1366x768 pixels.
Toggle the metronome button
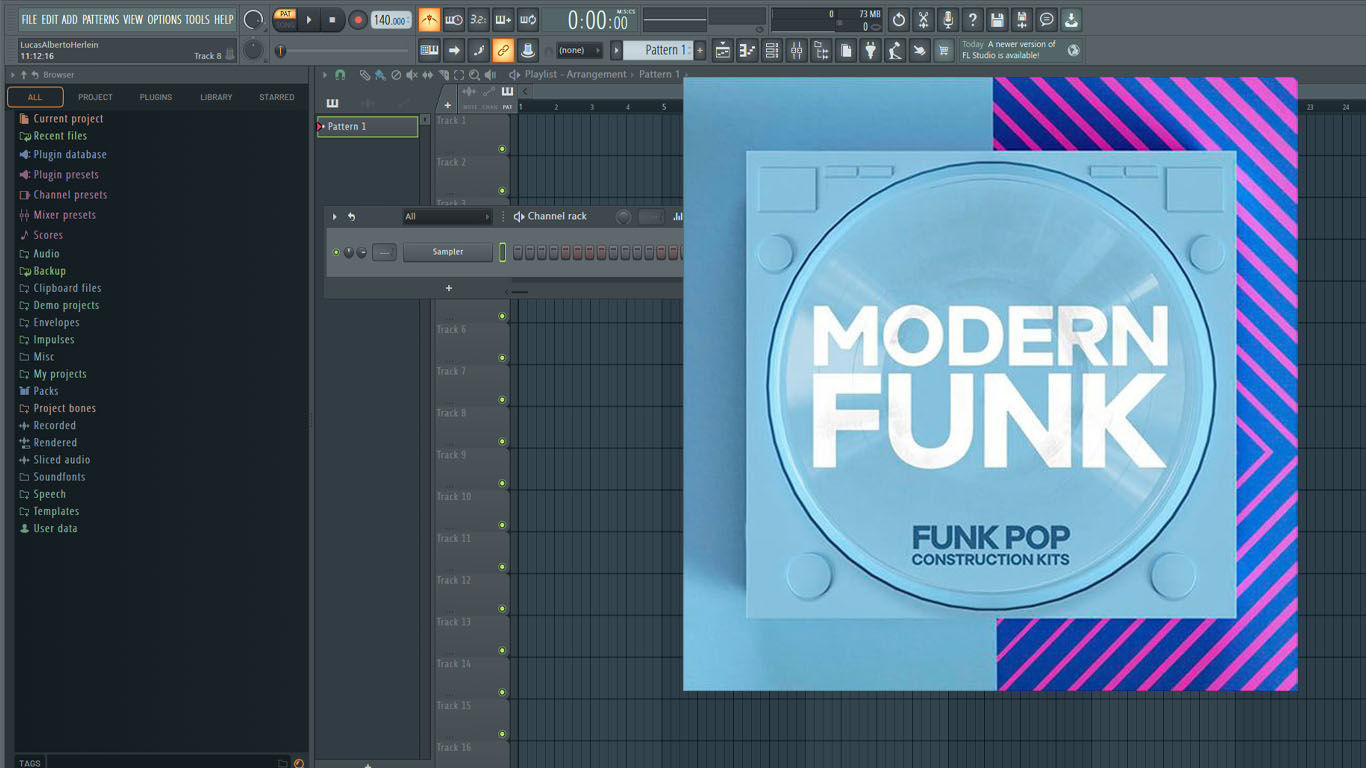coord(429,20)
